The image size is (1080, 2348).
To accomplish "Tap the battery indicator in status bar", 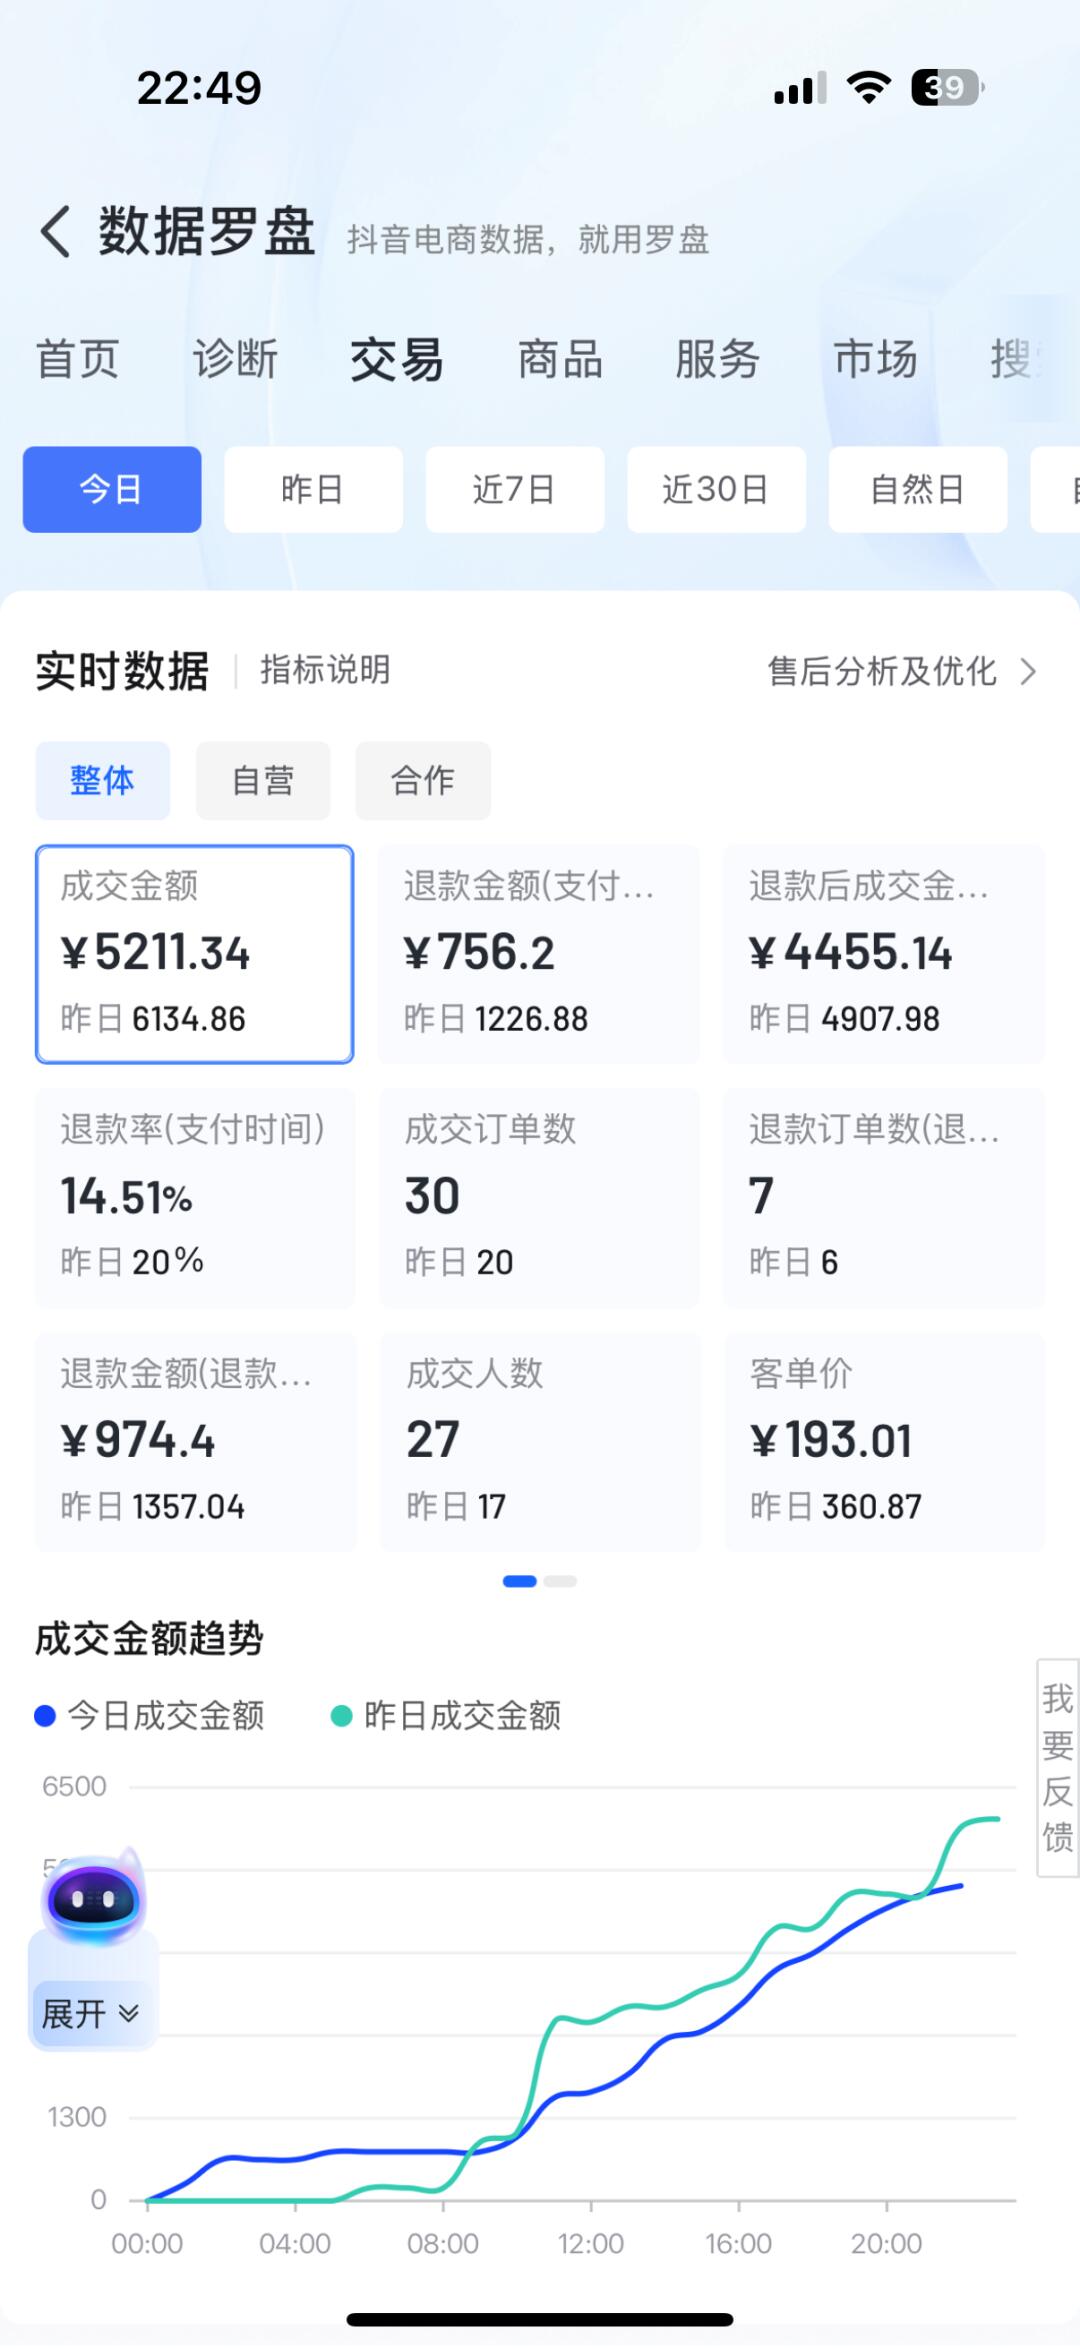I will (947, 88).
